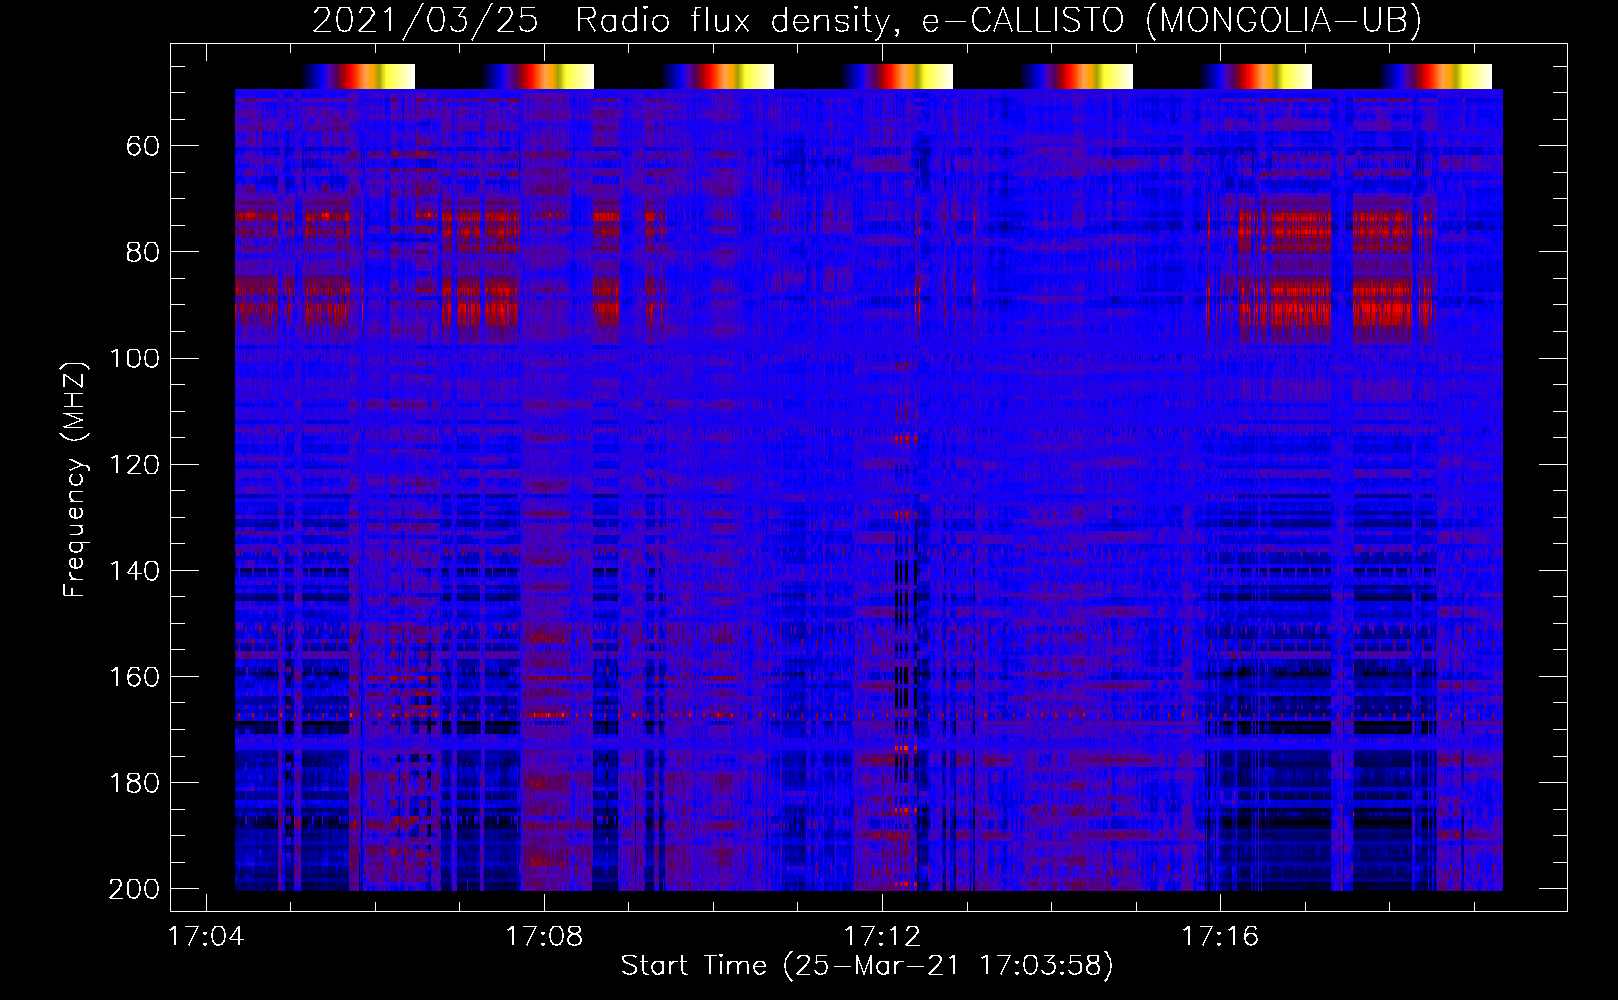
Task: Click the first color scale bar at top left
Action: (359, 77)
